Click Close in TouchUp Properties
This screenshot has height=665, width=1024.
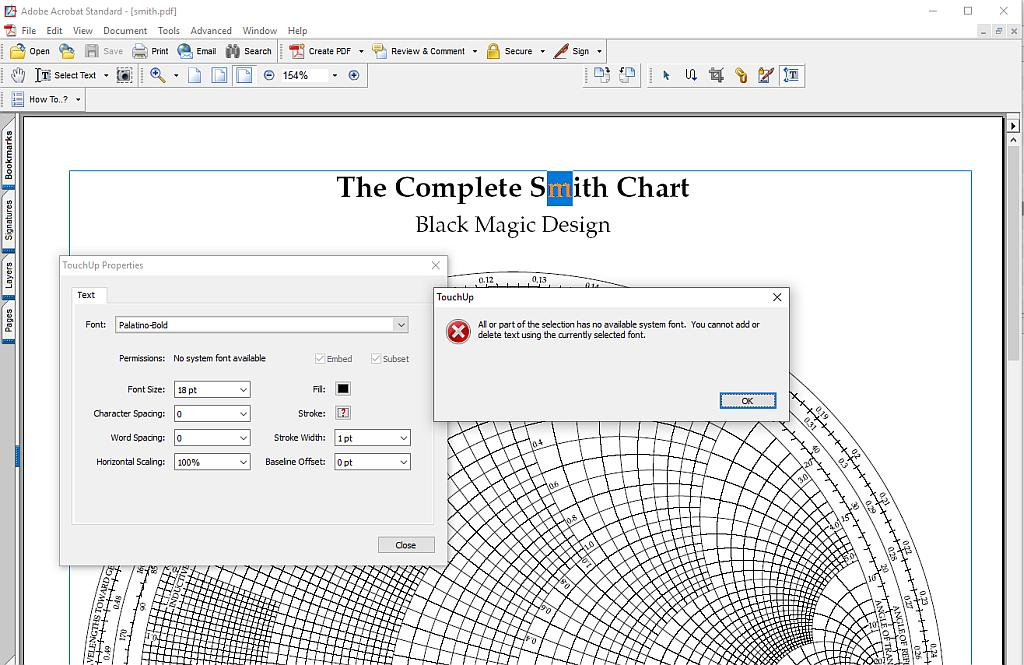tap(406, 545)
